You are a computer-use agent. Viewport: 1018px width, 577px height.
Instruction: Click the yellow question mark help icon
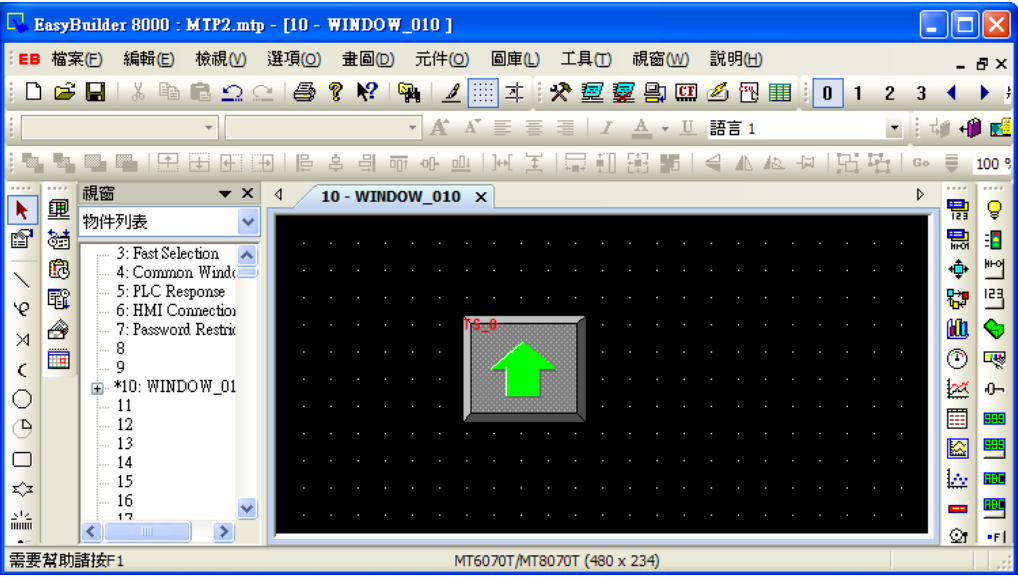tap(335, 92)
